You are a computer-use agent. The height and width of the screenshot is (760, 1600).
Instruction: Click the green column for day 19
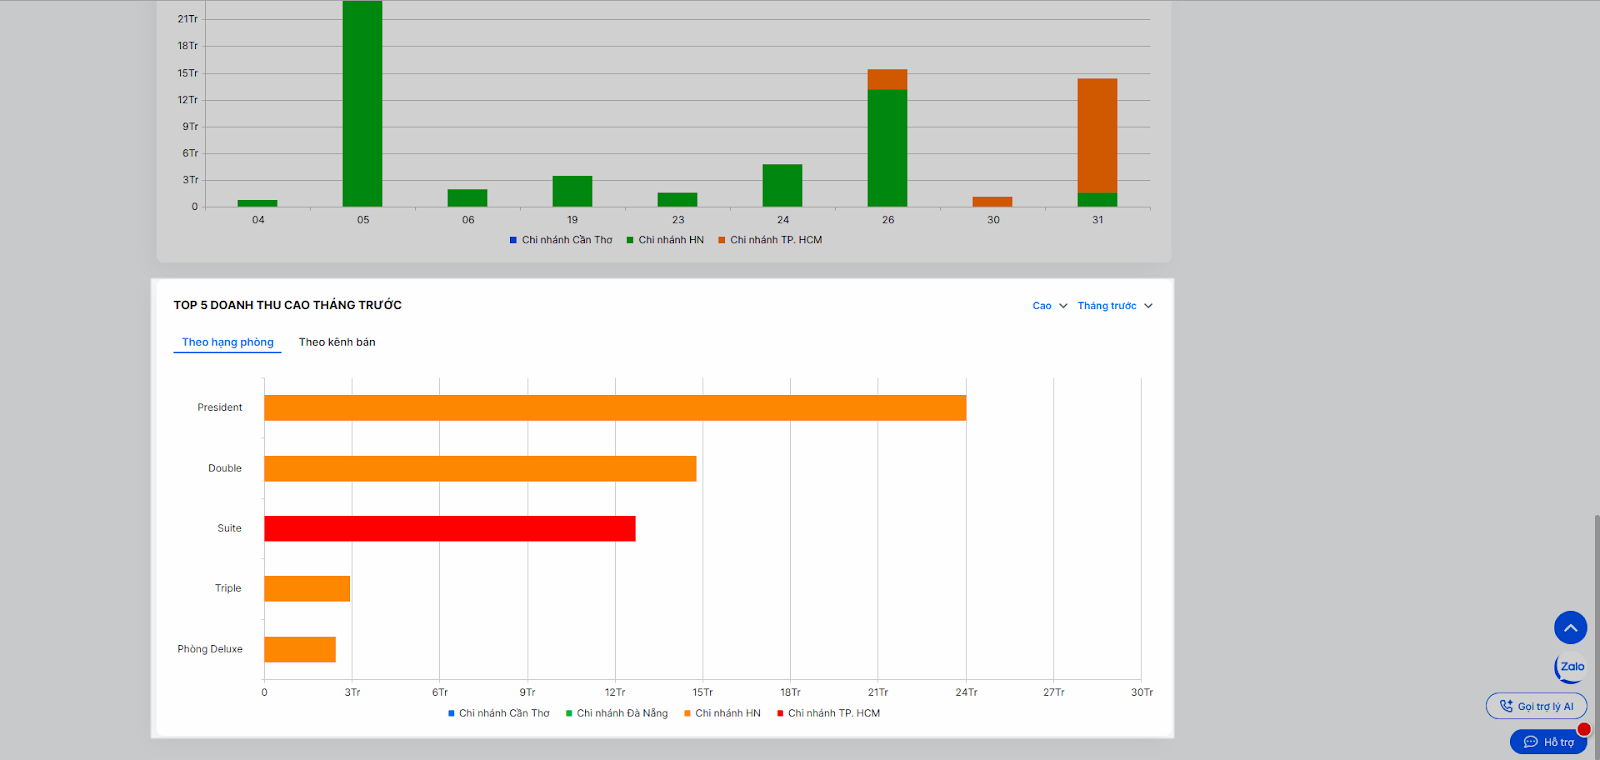tap(572, 191)
